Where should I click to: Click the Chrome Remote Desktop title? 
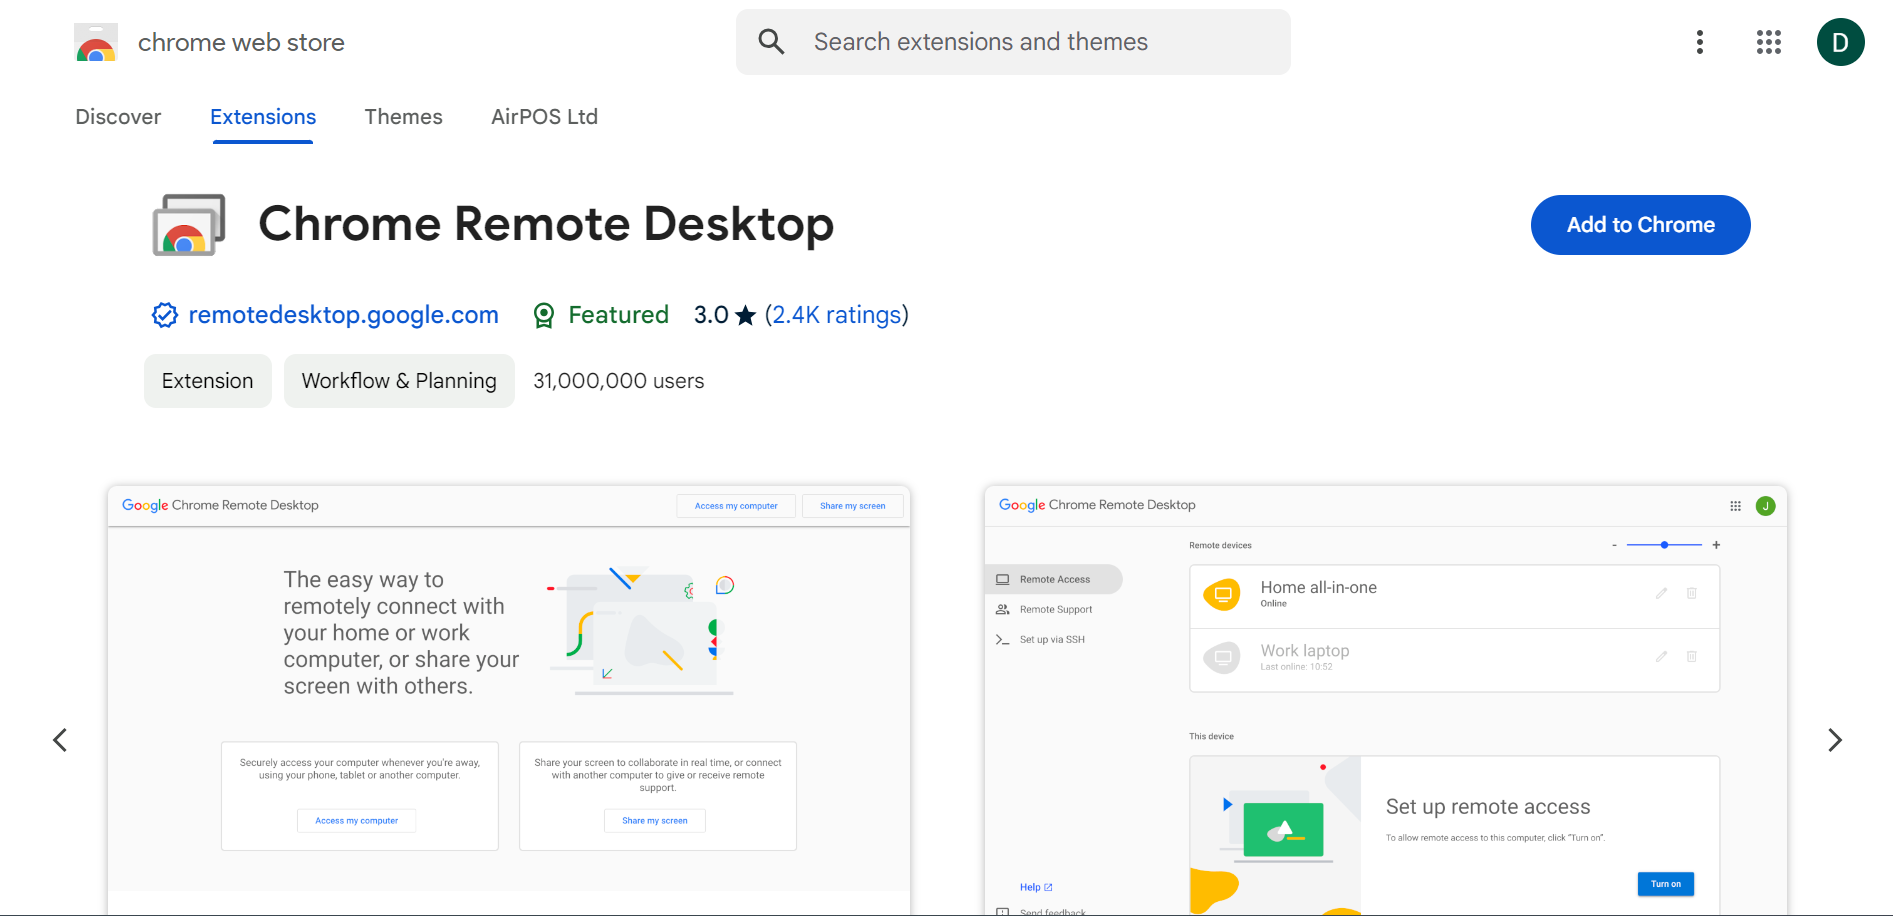[x=546, y=224]
